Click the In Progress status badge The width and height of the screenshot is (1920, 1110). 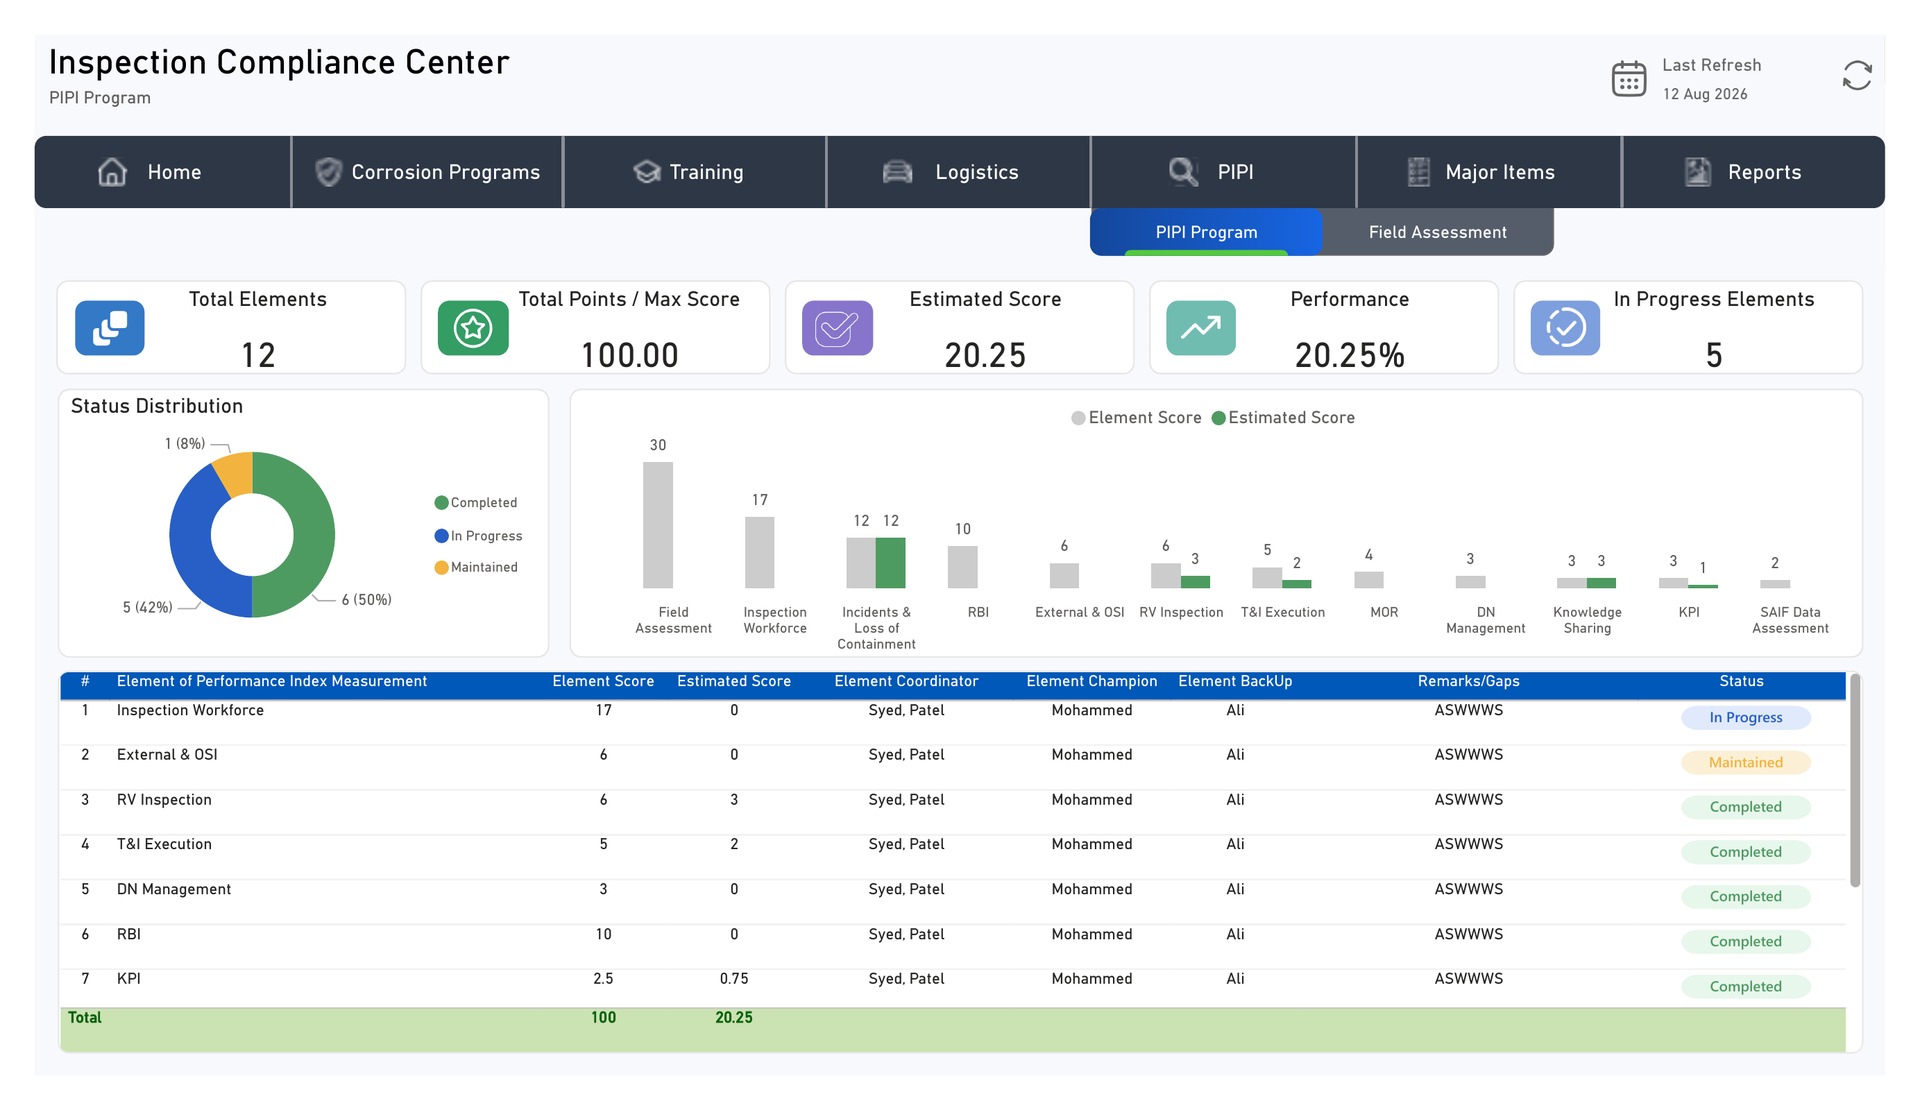[1745, 718]
